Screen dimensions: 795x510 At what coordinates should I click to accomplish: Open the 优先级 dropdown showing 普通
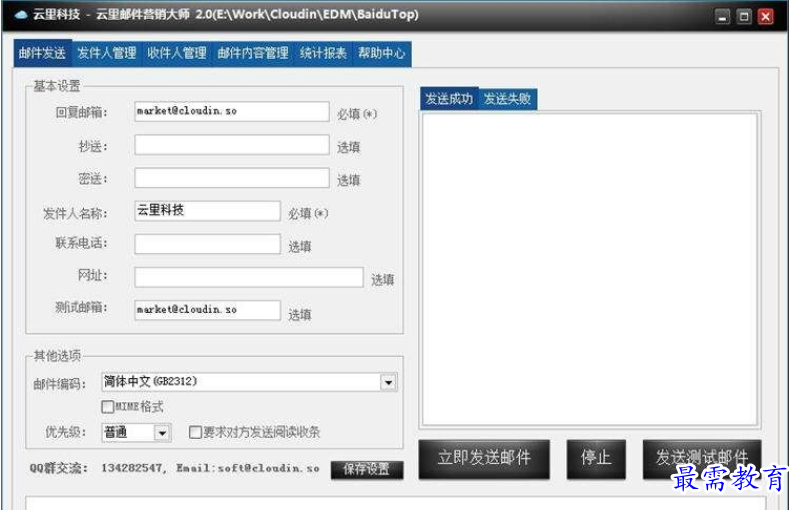point(136,432)
